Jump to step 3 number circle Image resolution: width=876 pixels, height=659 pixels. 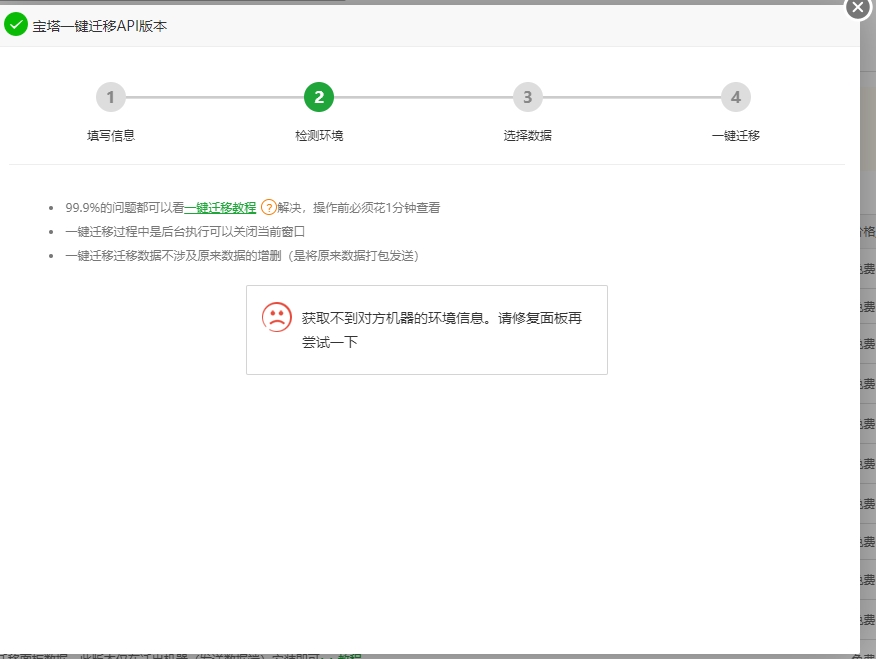pos(527,97)
